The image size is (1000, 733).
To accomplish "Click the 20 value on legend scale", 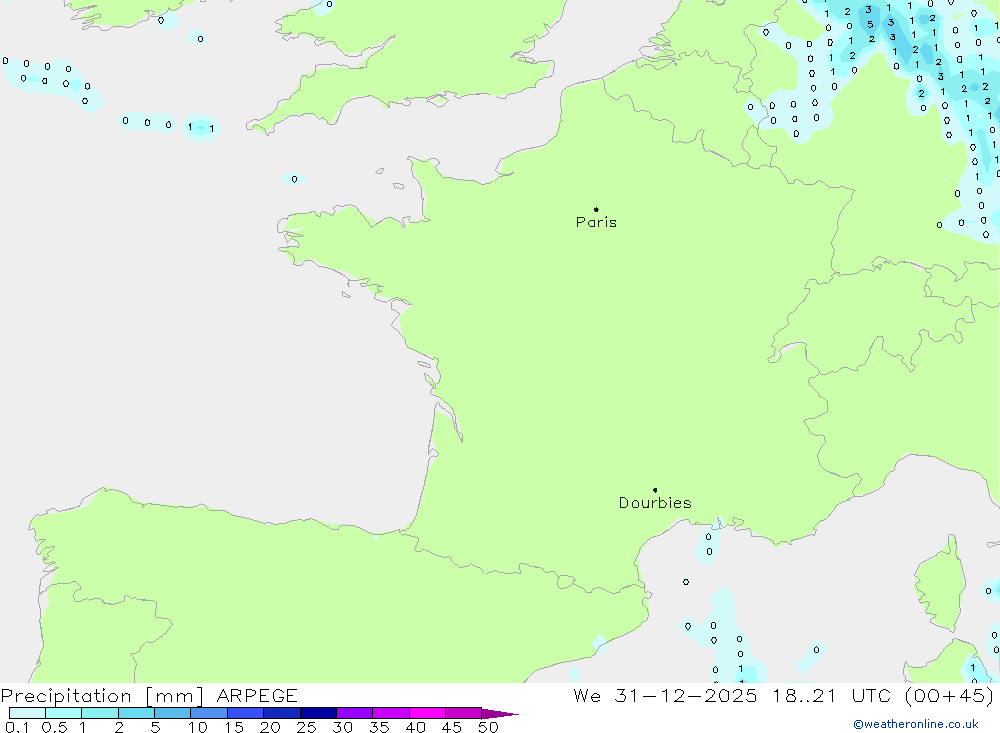I will [x=269, y=727].
